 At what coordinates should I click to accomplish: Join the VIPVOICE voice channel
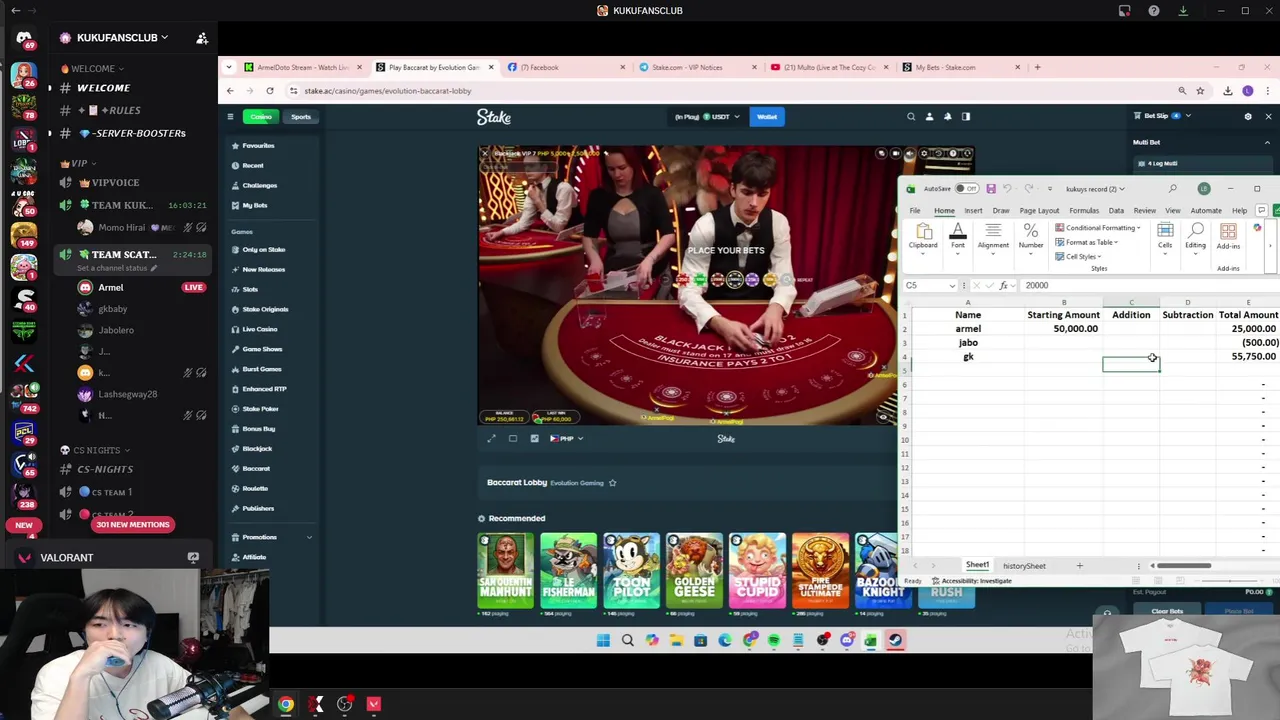(x=115, y=182)
